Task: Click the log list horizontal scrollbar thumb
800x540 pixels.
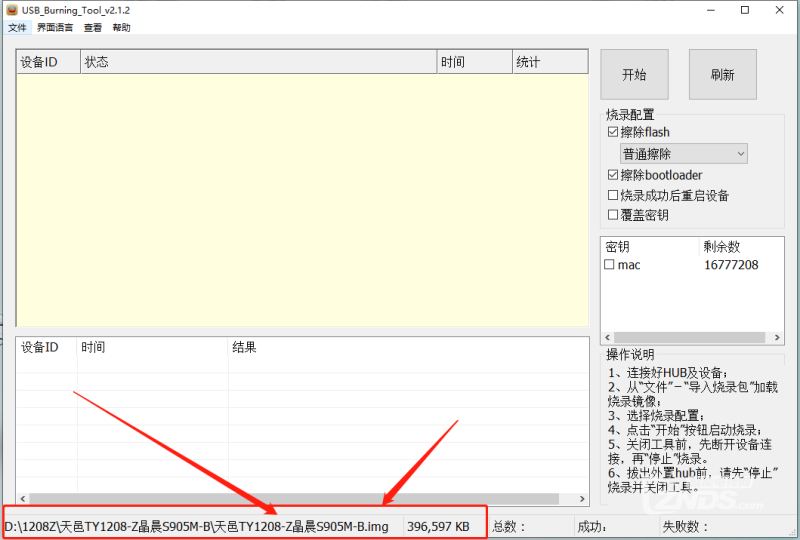Action: pyautogui.click(x=294, y=499)
